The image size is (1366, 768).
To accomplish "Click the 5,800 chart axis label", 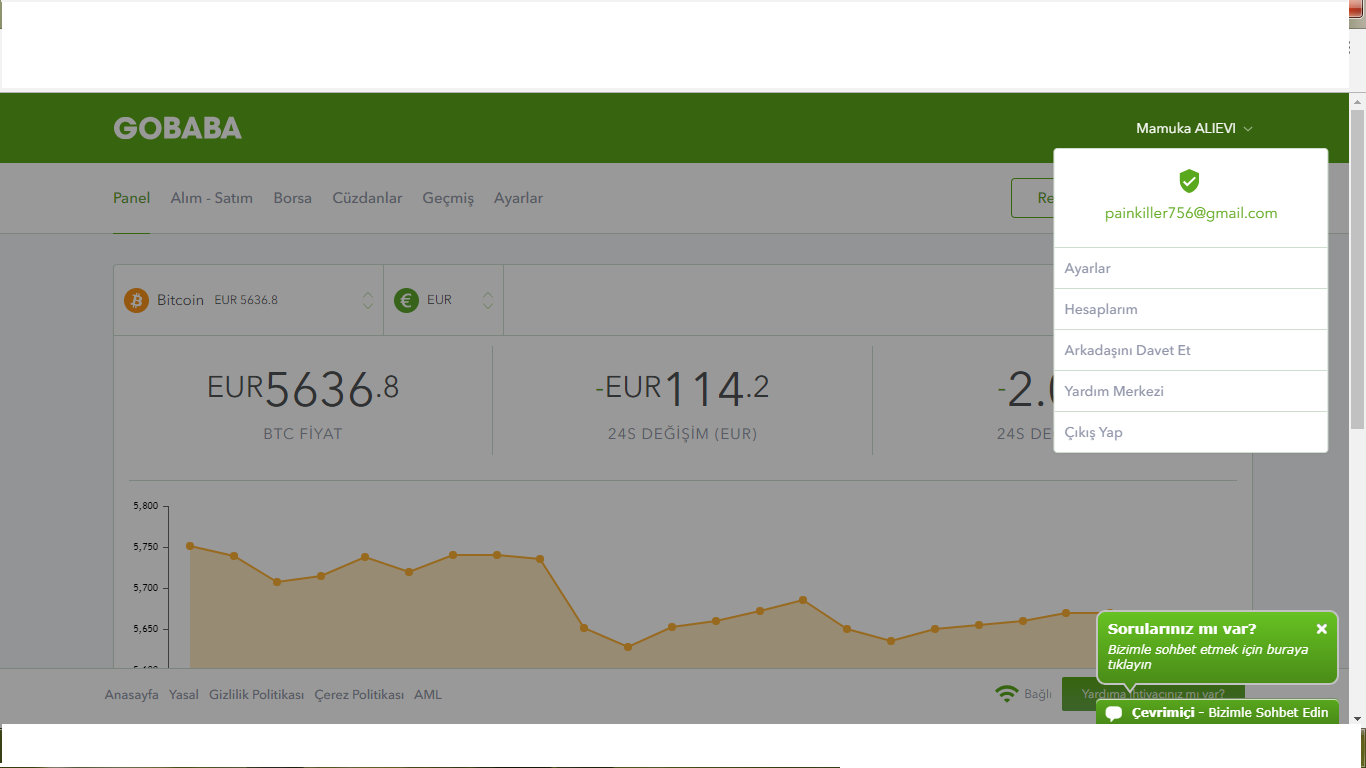I will click(x=145, y=506).
